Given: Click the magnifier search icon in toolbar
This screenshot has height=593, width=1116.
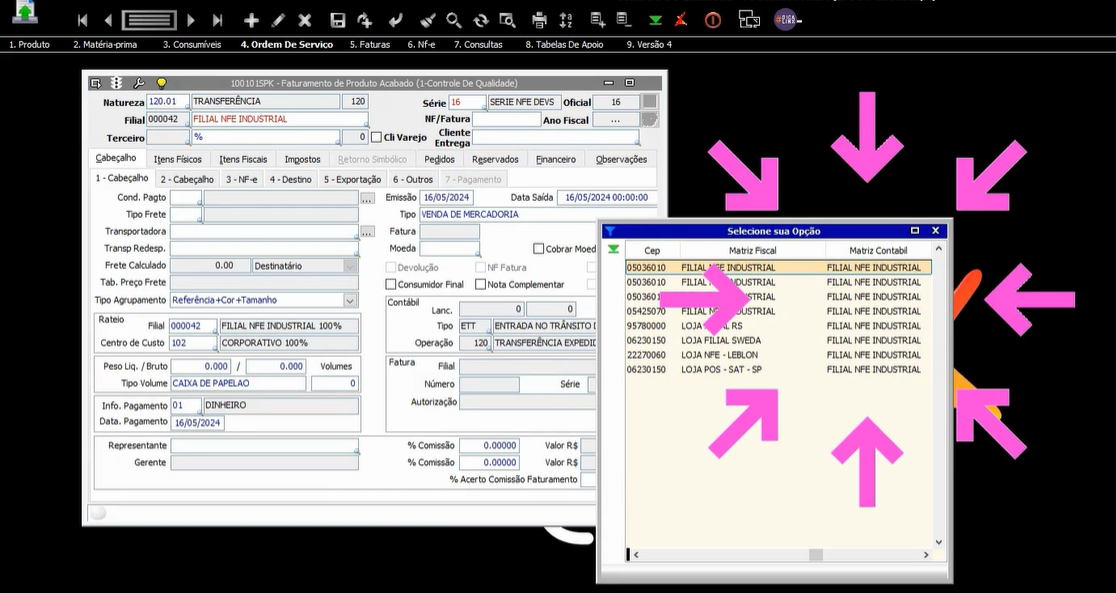Looking at the screenshot, I should coord(454,20).
